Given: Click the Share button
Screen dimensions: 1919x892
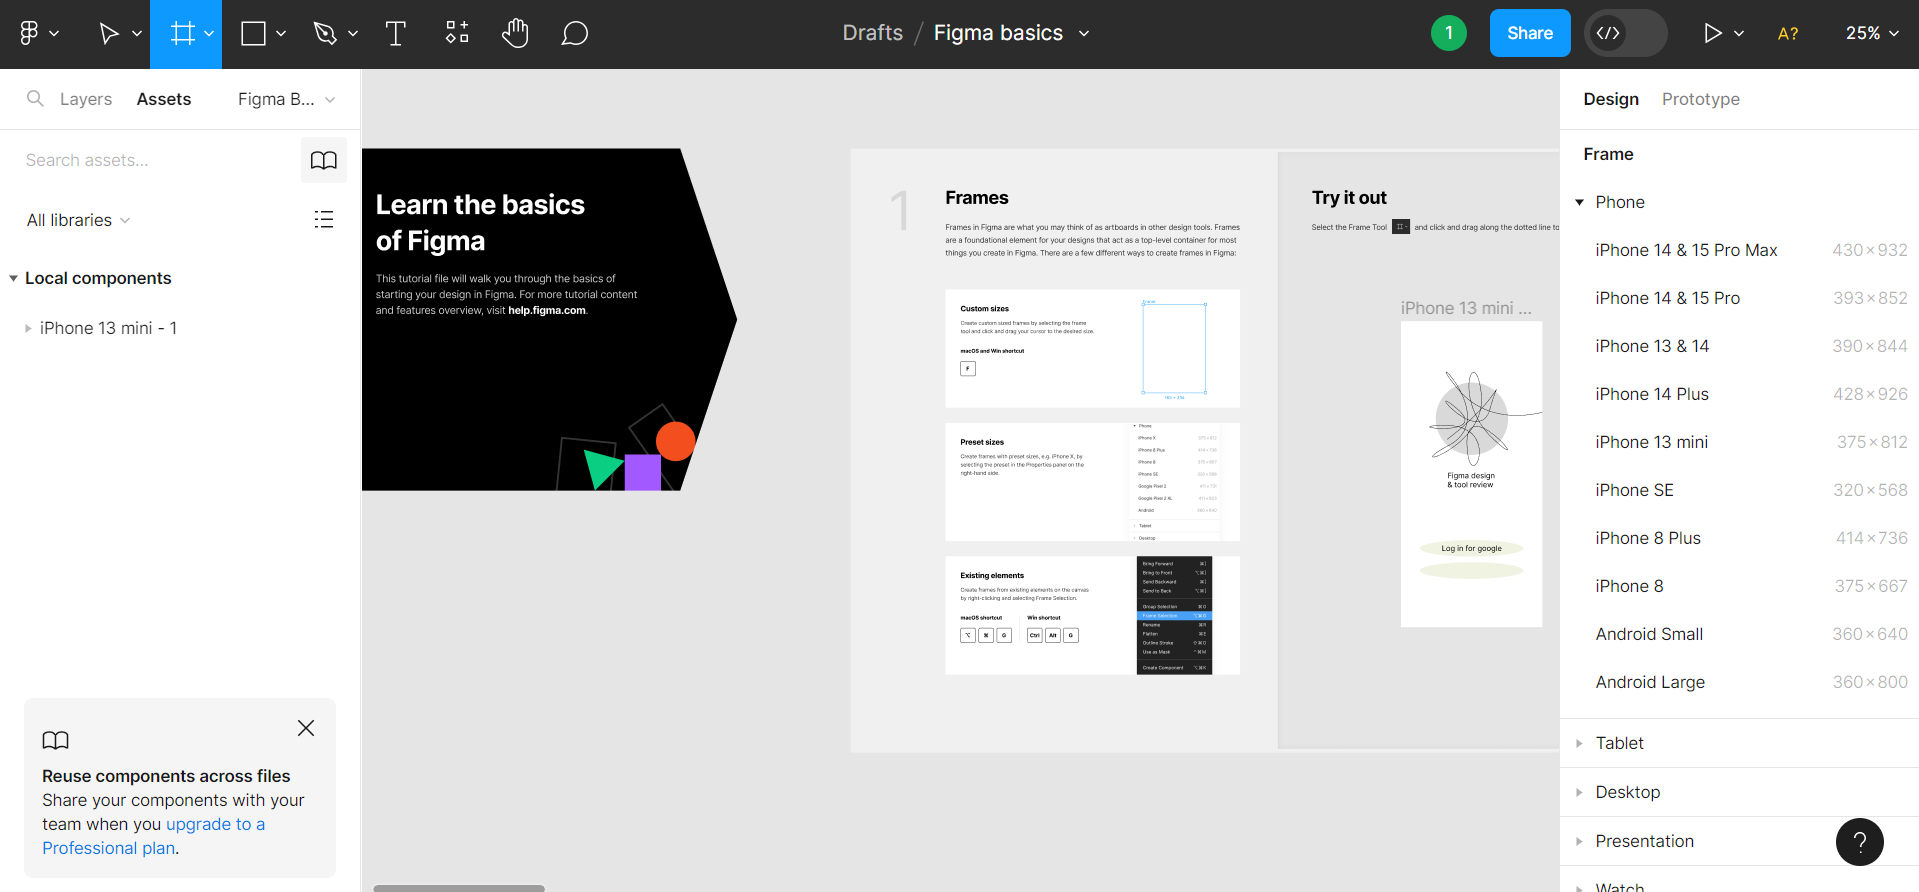Looking at the screenshot, I should pos(1530,33).
